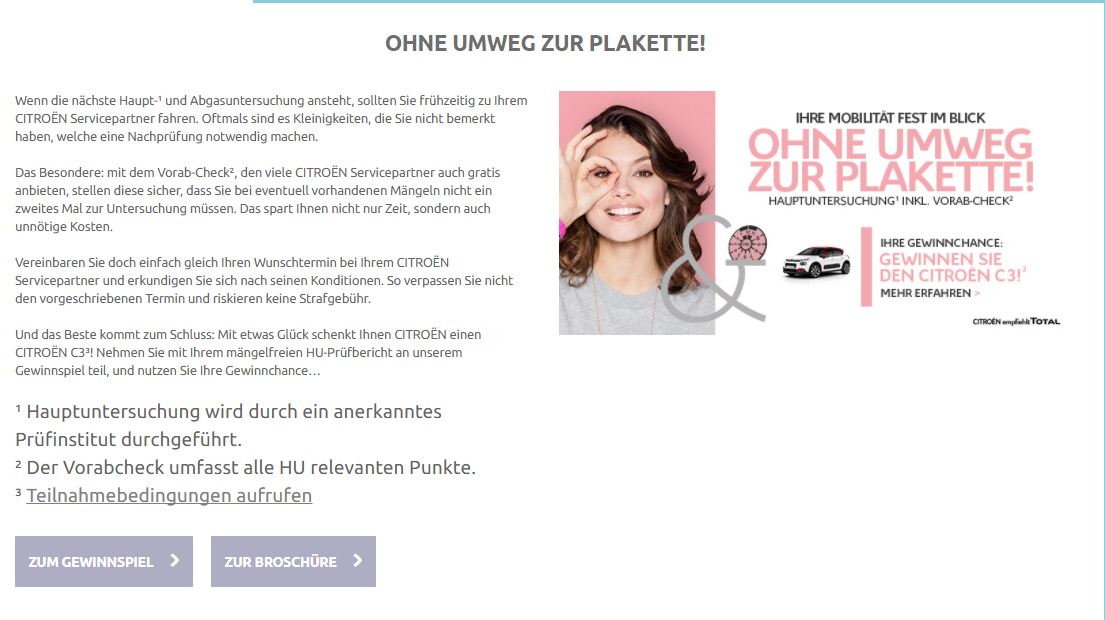Screen dimensions: 1105x620
Task: Click the arrow chevron on ZUM GEWINNSPIEL
Action: (175, 561)
